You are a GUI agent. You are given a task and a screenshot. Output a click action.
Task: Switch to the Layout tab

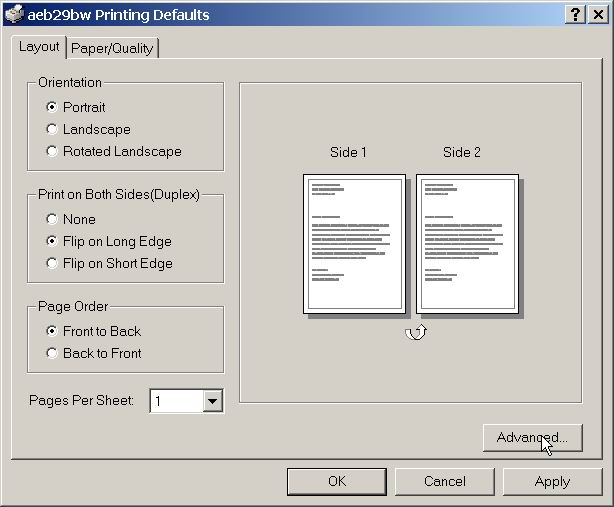click(39, 47)
